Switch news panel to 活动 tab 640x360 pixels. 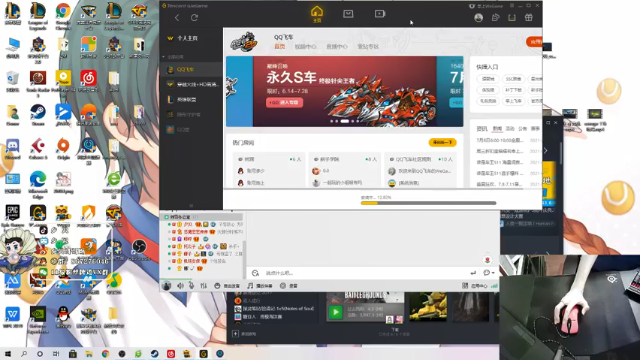(x=510, y=129)
